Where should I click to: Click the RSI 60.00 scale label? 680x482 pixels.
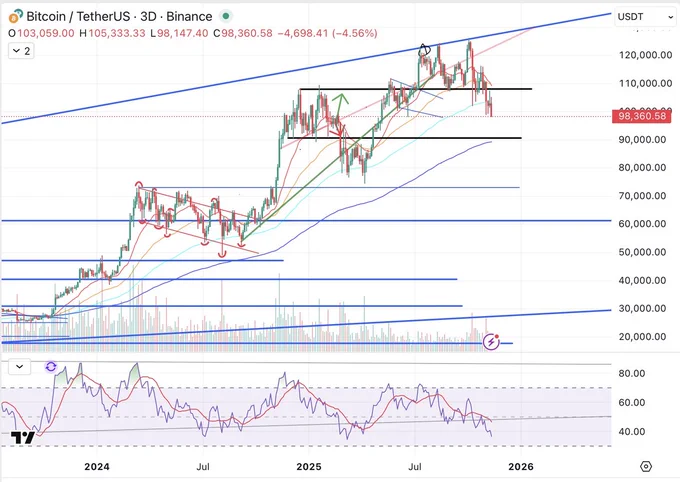pyautogui.click(x=632, y=403)
